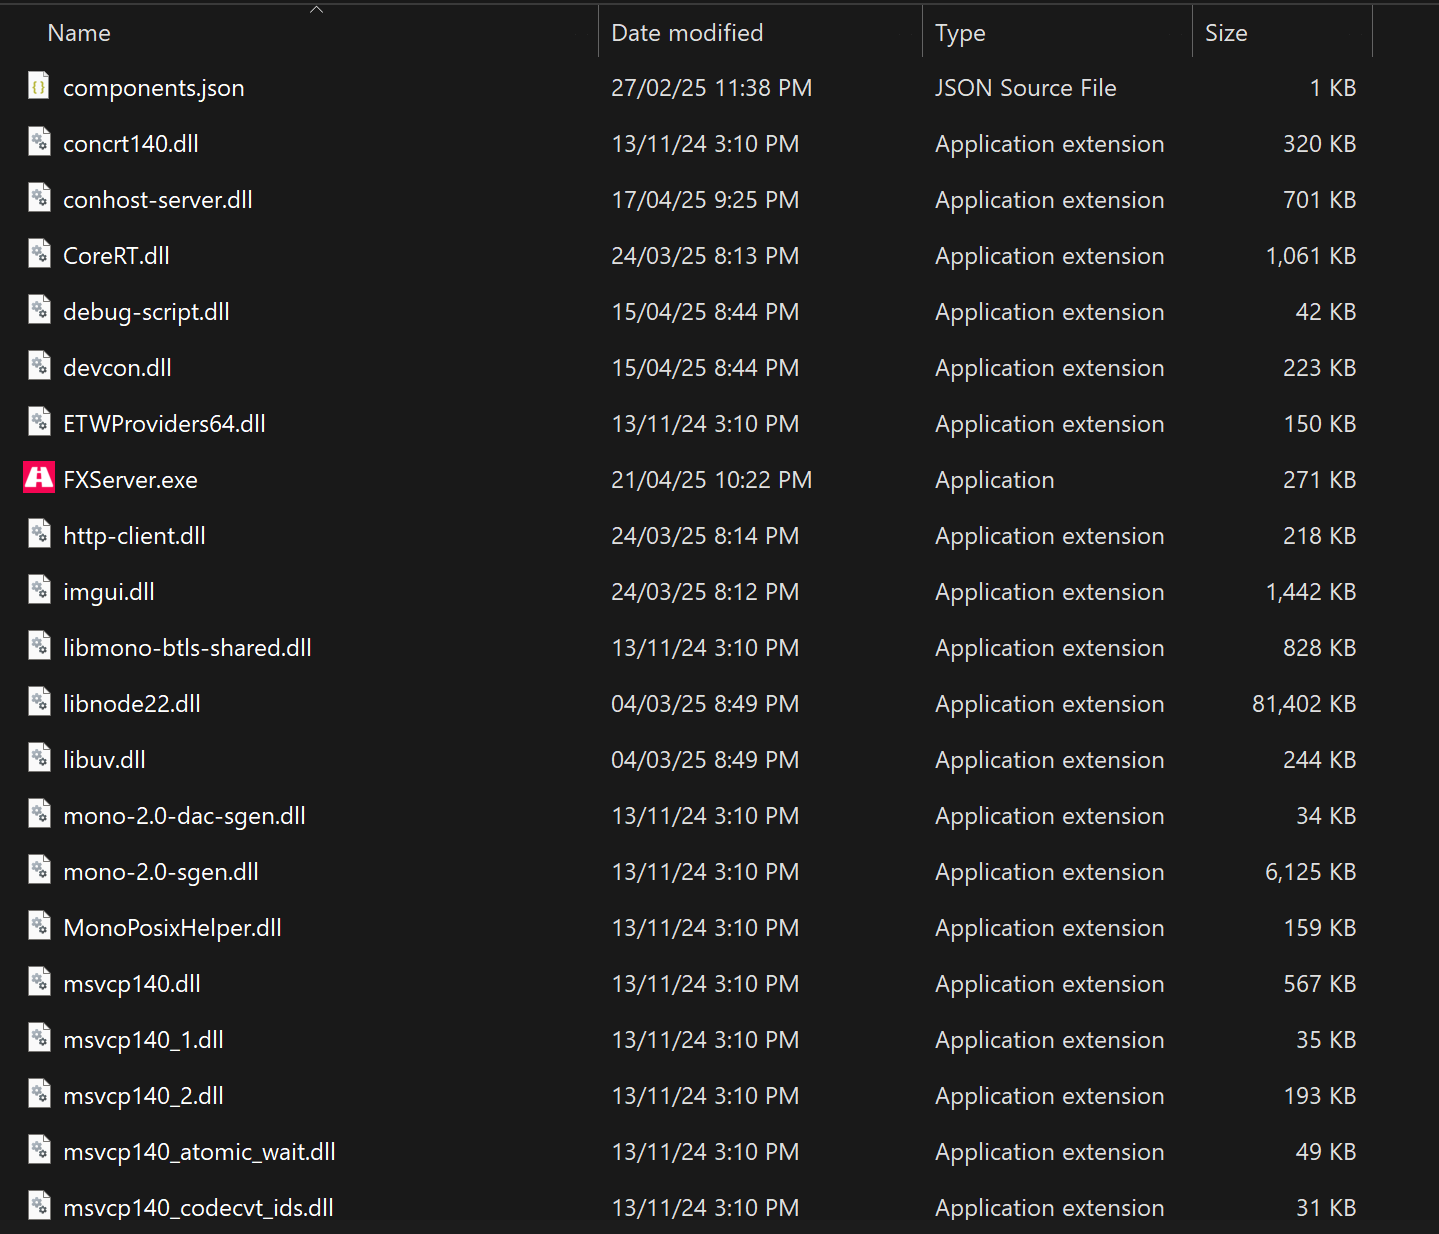The height and width of the screenshot is (1234, 1439).
Task: Select the file name mono-2.0-dac-sgen.dll
Action: pos(184,816)
